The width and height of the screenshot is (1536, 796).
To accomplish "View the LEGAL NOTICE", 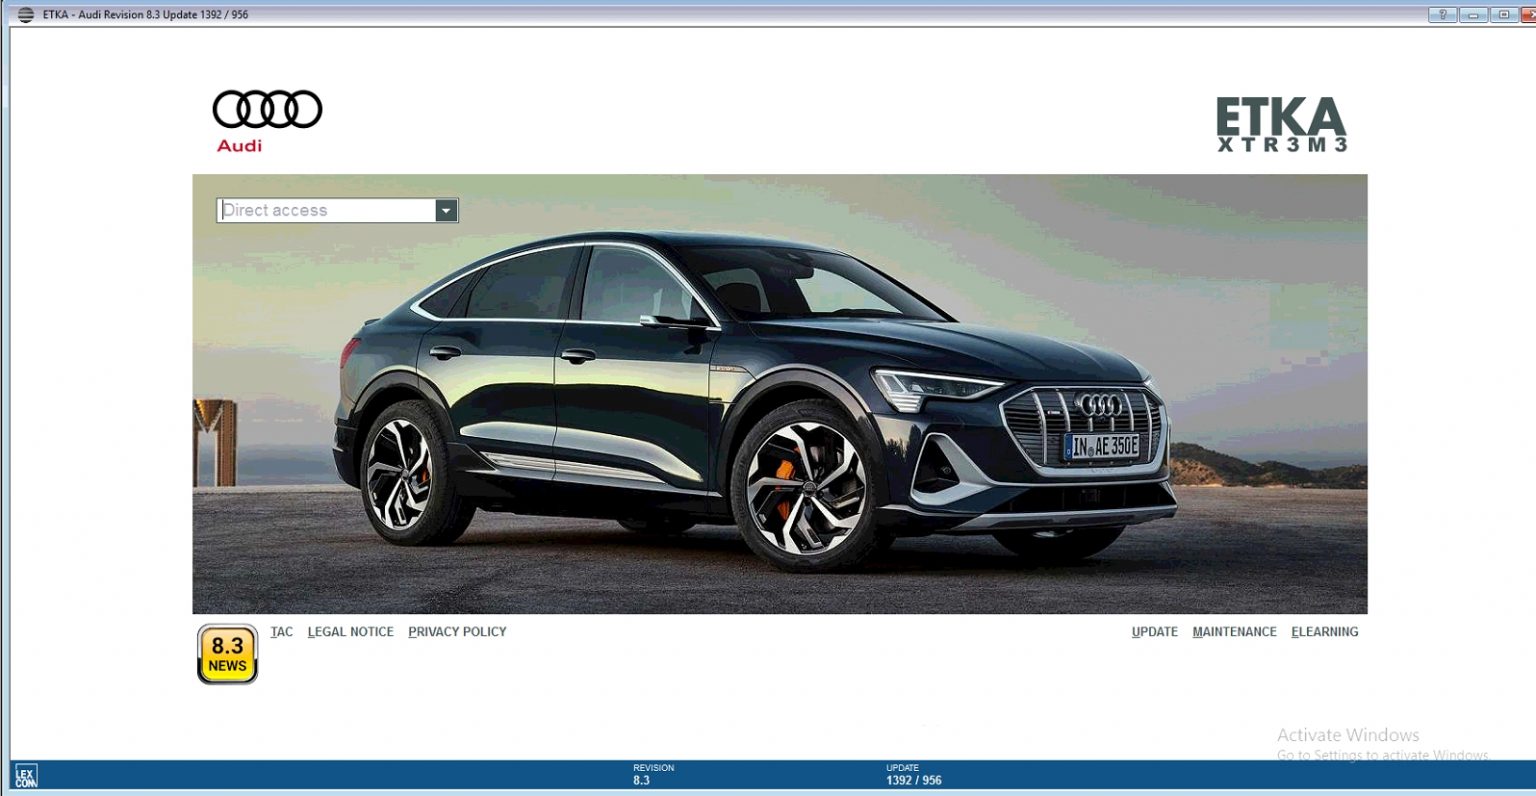I will click(x=350, y=631).
